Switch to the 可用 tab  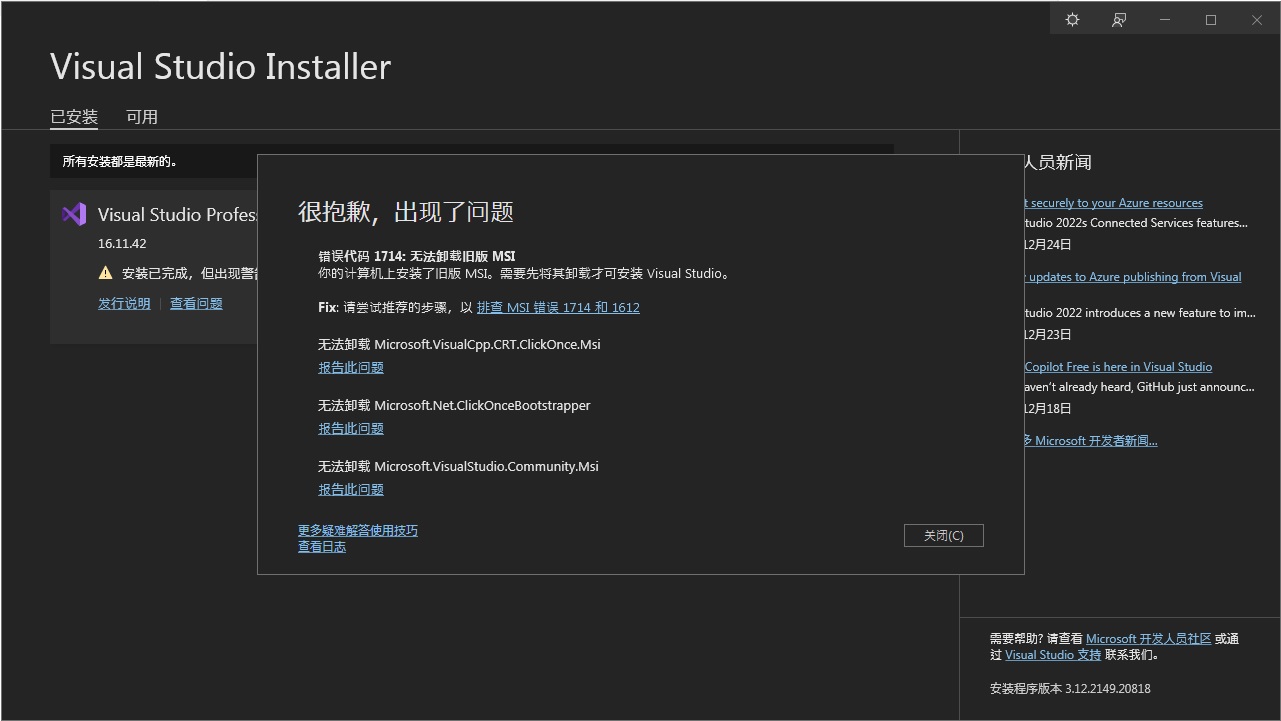pos(142,116)
